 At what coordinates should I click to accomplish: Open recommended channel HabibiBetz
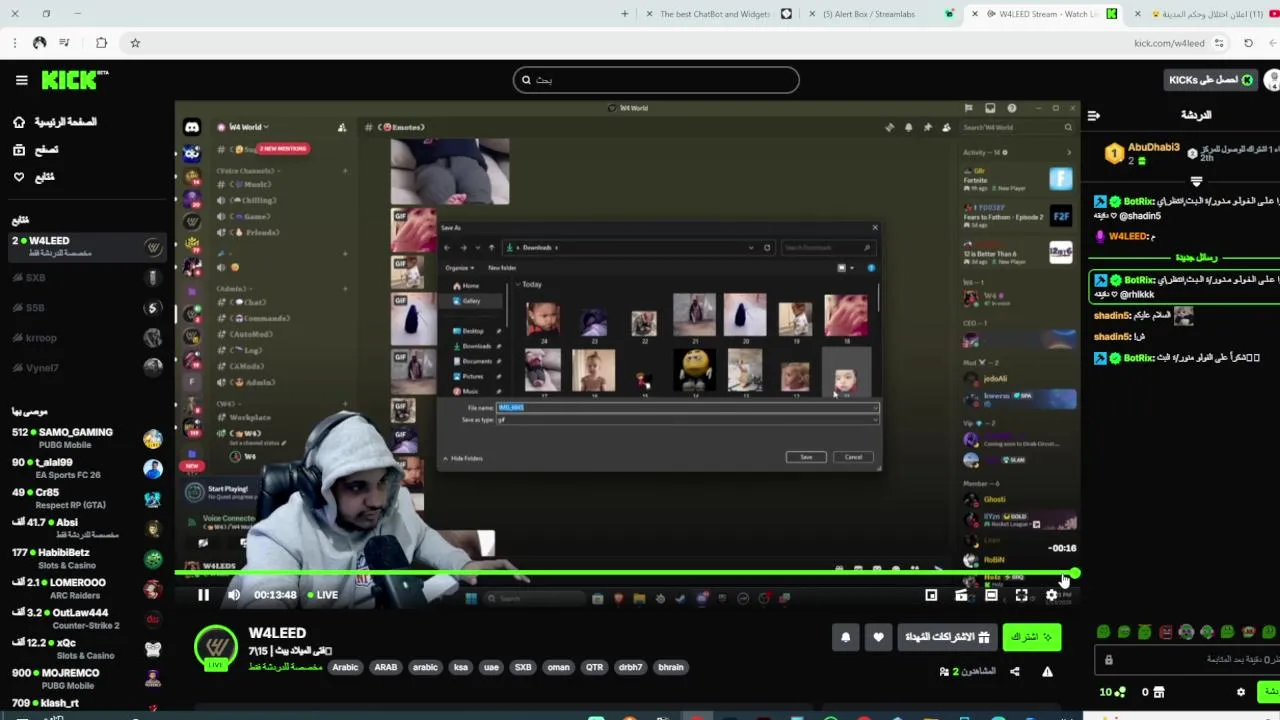(x=87, y=558)
